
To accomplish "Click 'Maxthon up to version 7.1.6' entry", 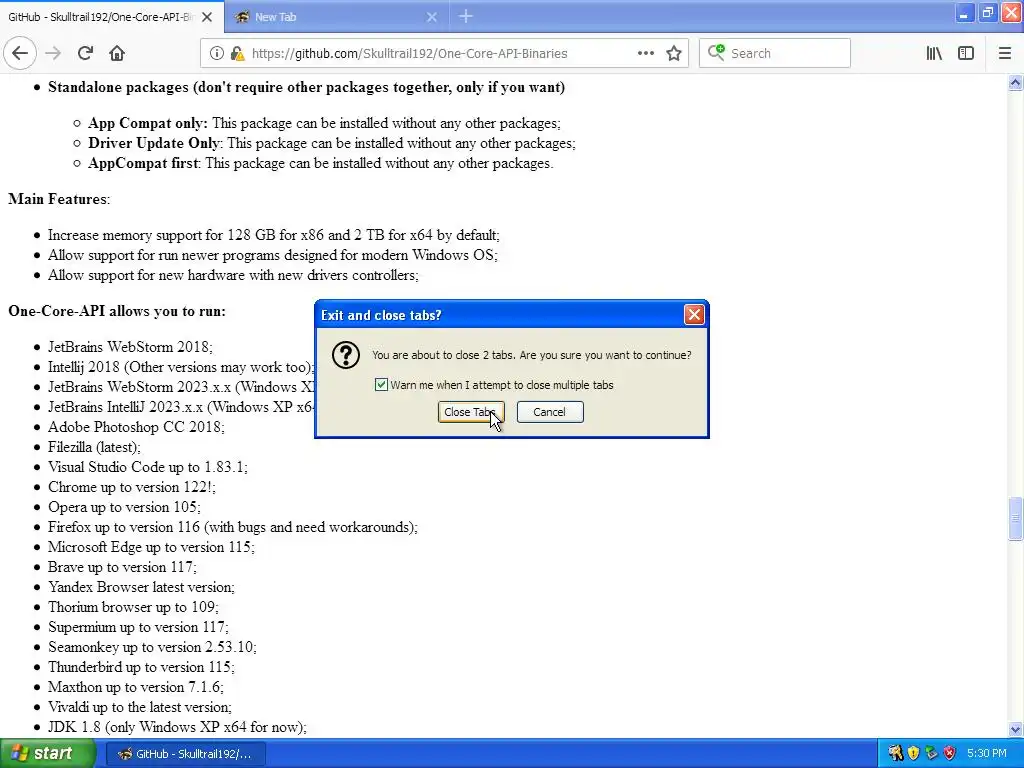I will click(136, 687).
